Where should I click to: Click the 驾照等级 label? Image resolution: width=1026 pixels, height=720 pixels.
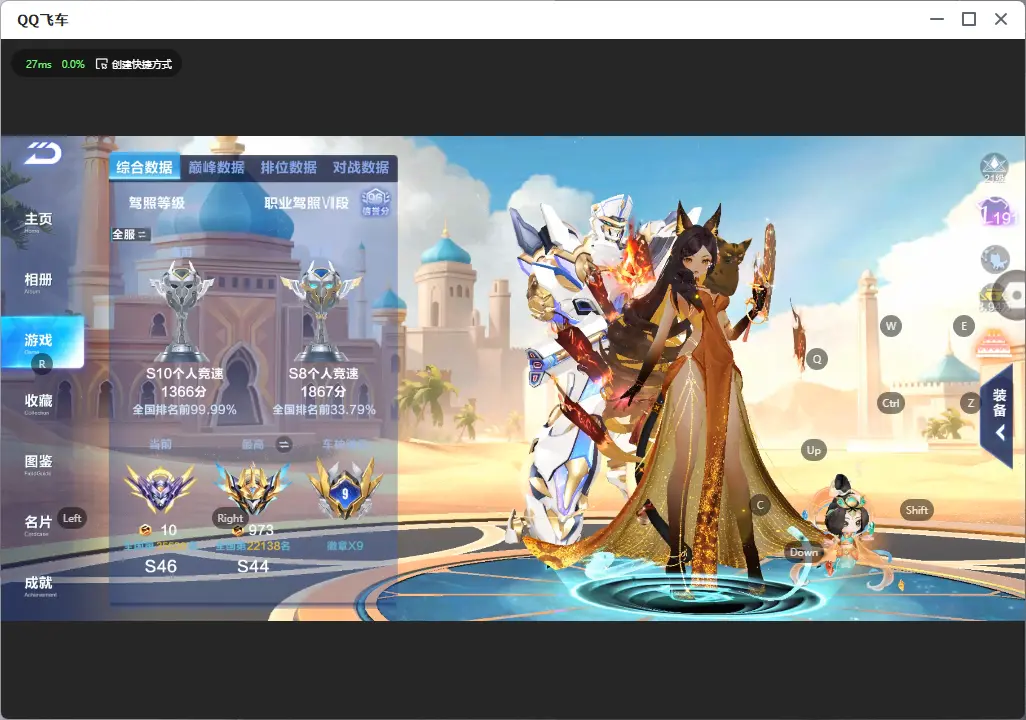tap(156, 203)
